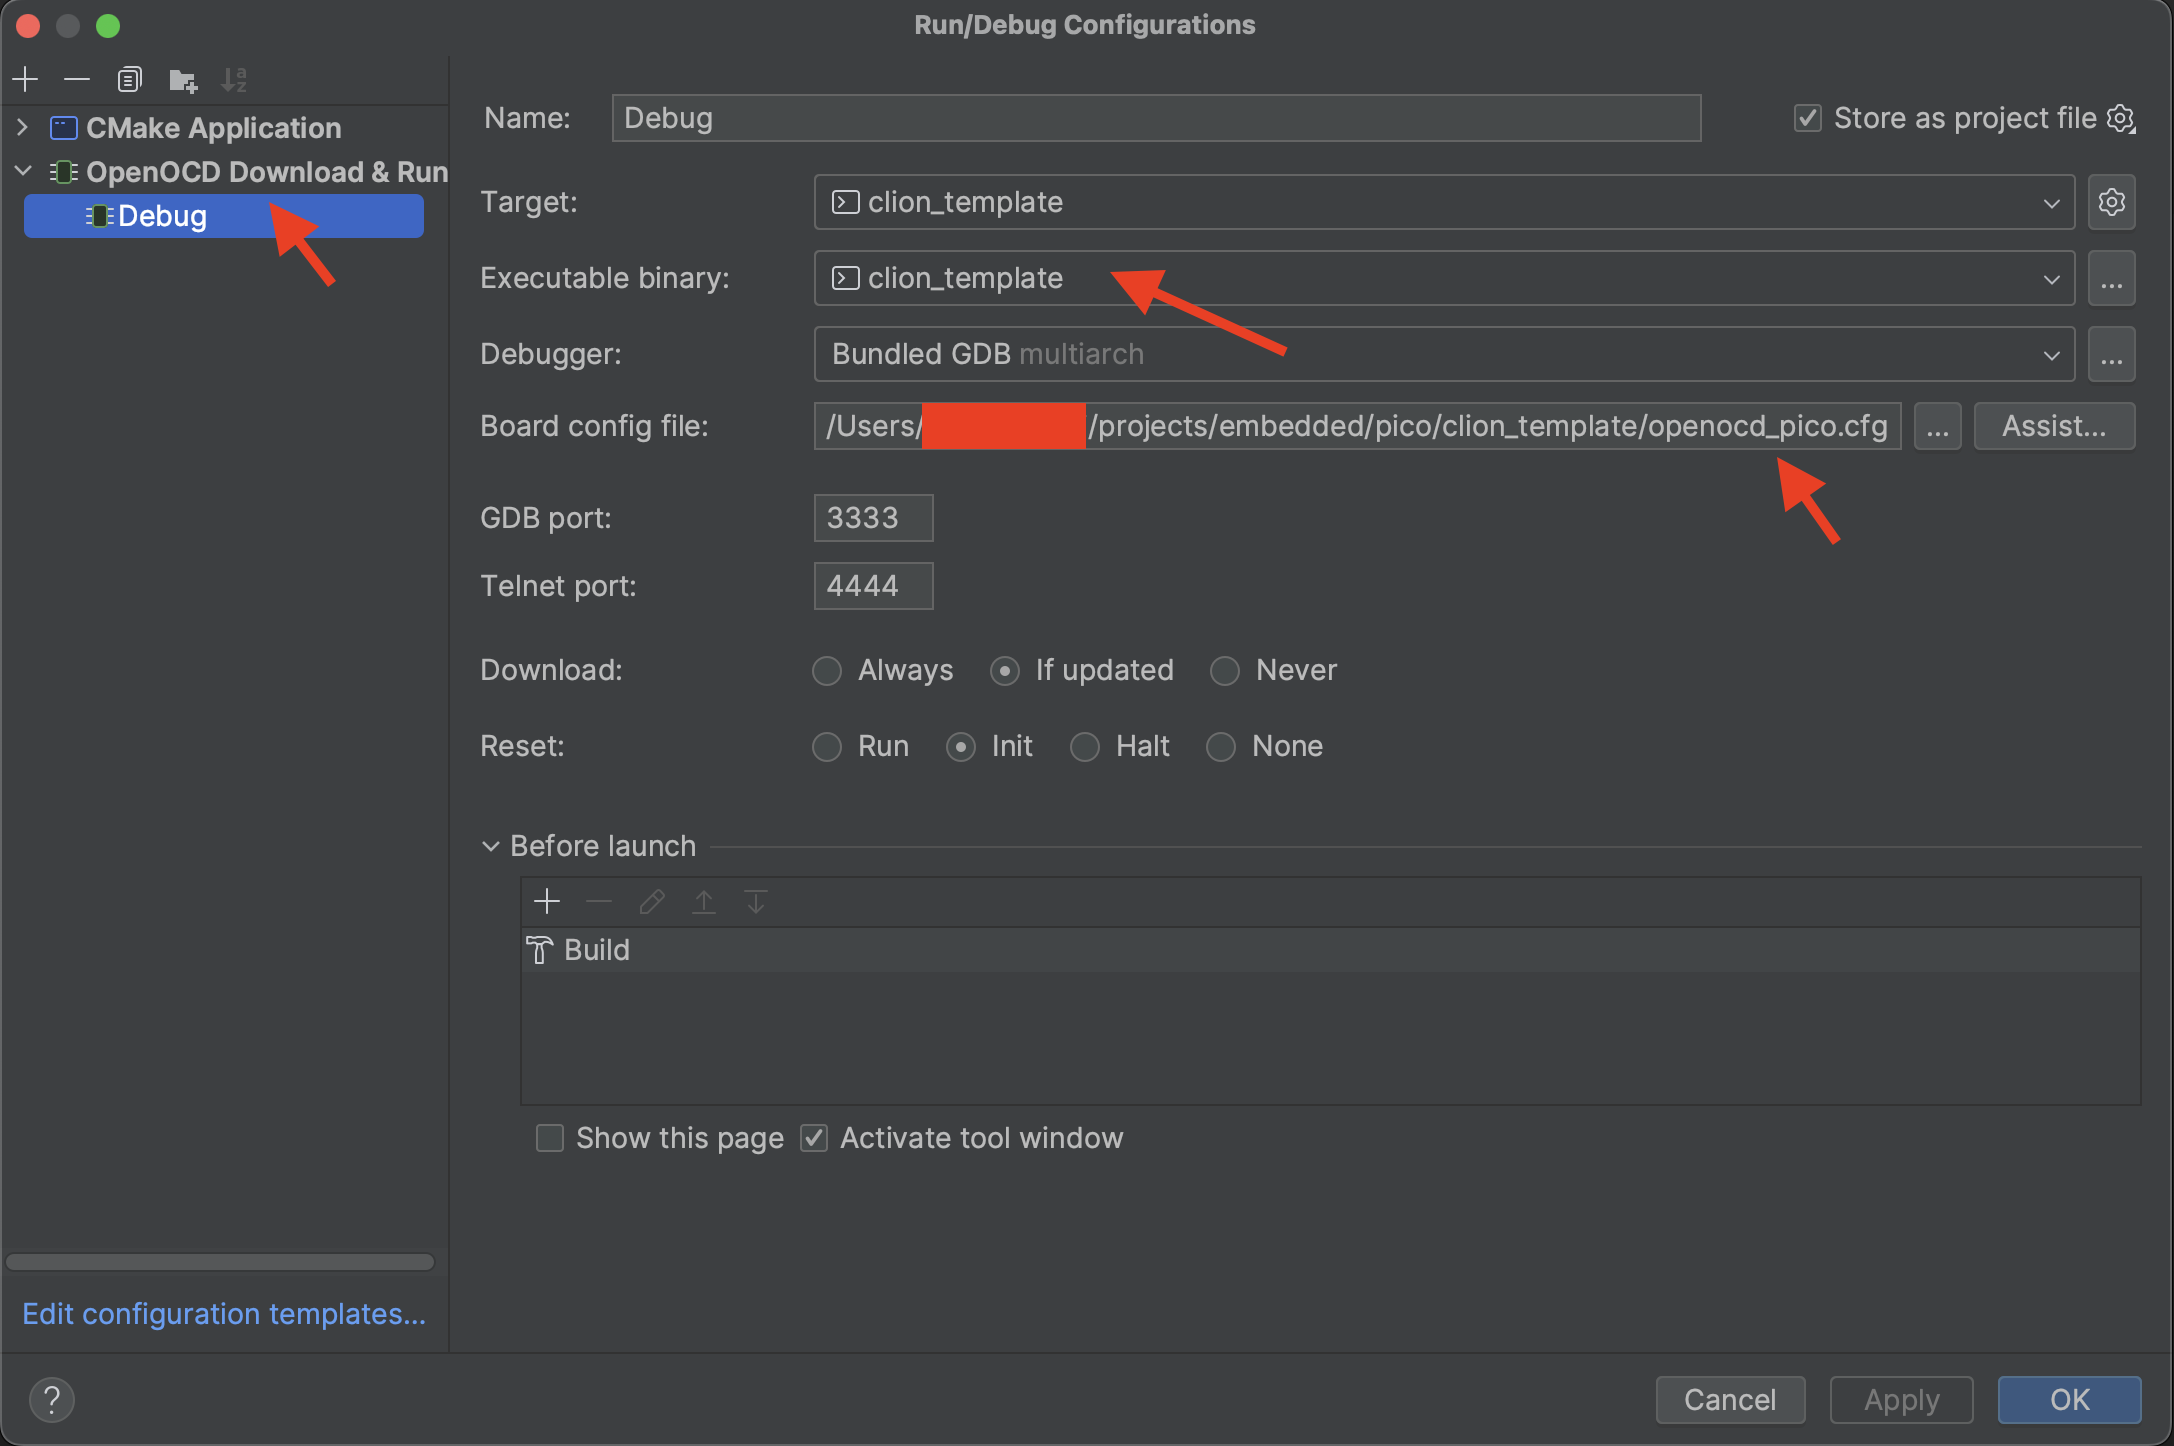
Task: Select the Halt reset radio button
Action: [x=1083, y=746]
